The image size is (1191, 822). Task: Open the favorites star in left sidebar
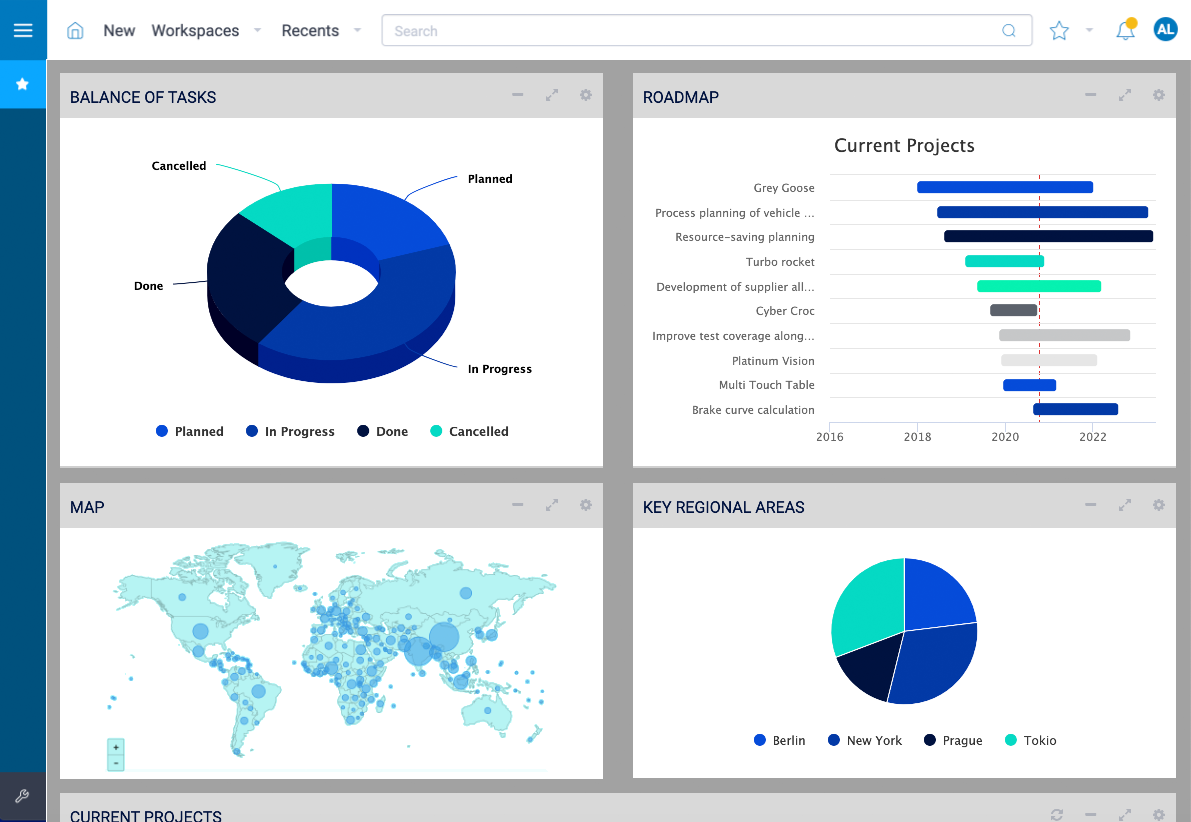click(x=23, y=85)
